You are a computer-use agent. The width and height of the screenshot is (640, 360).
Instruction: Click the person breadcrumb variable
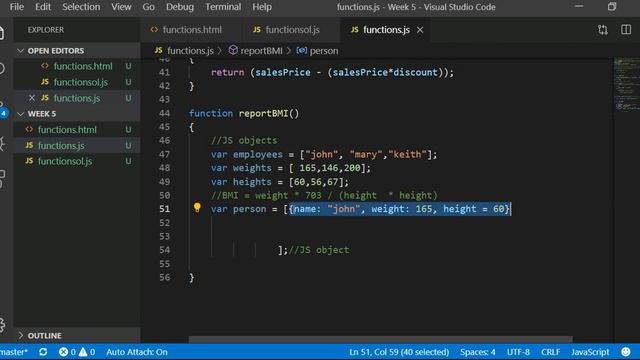pos(317,51)
